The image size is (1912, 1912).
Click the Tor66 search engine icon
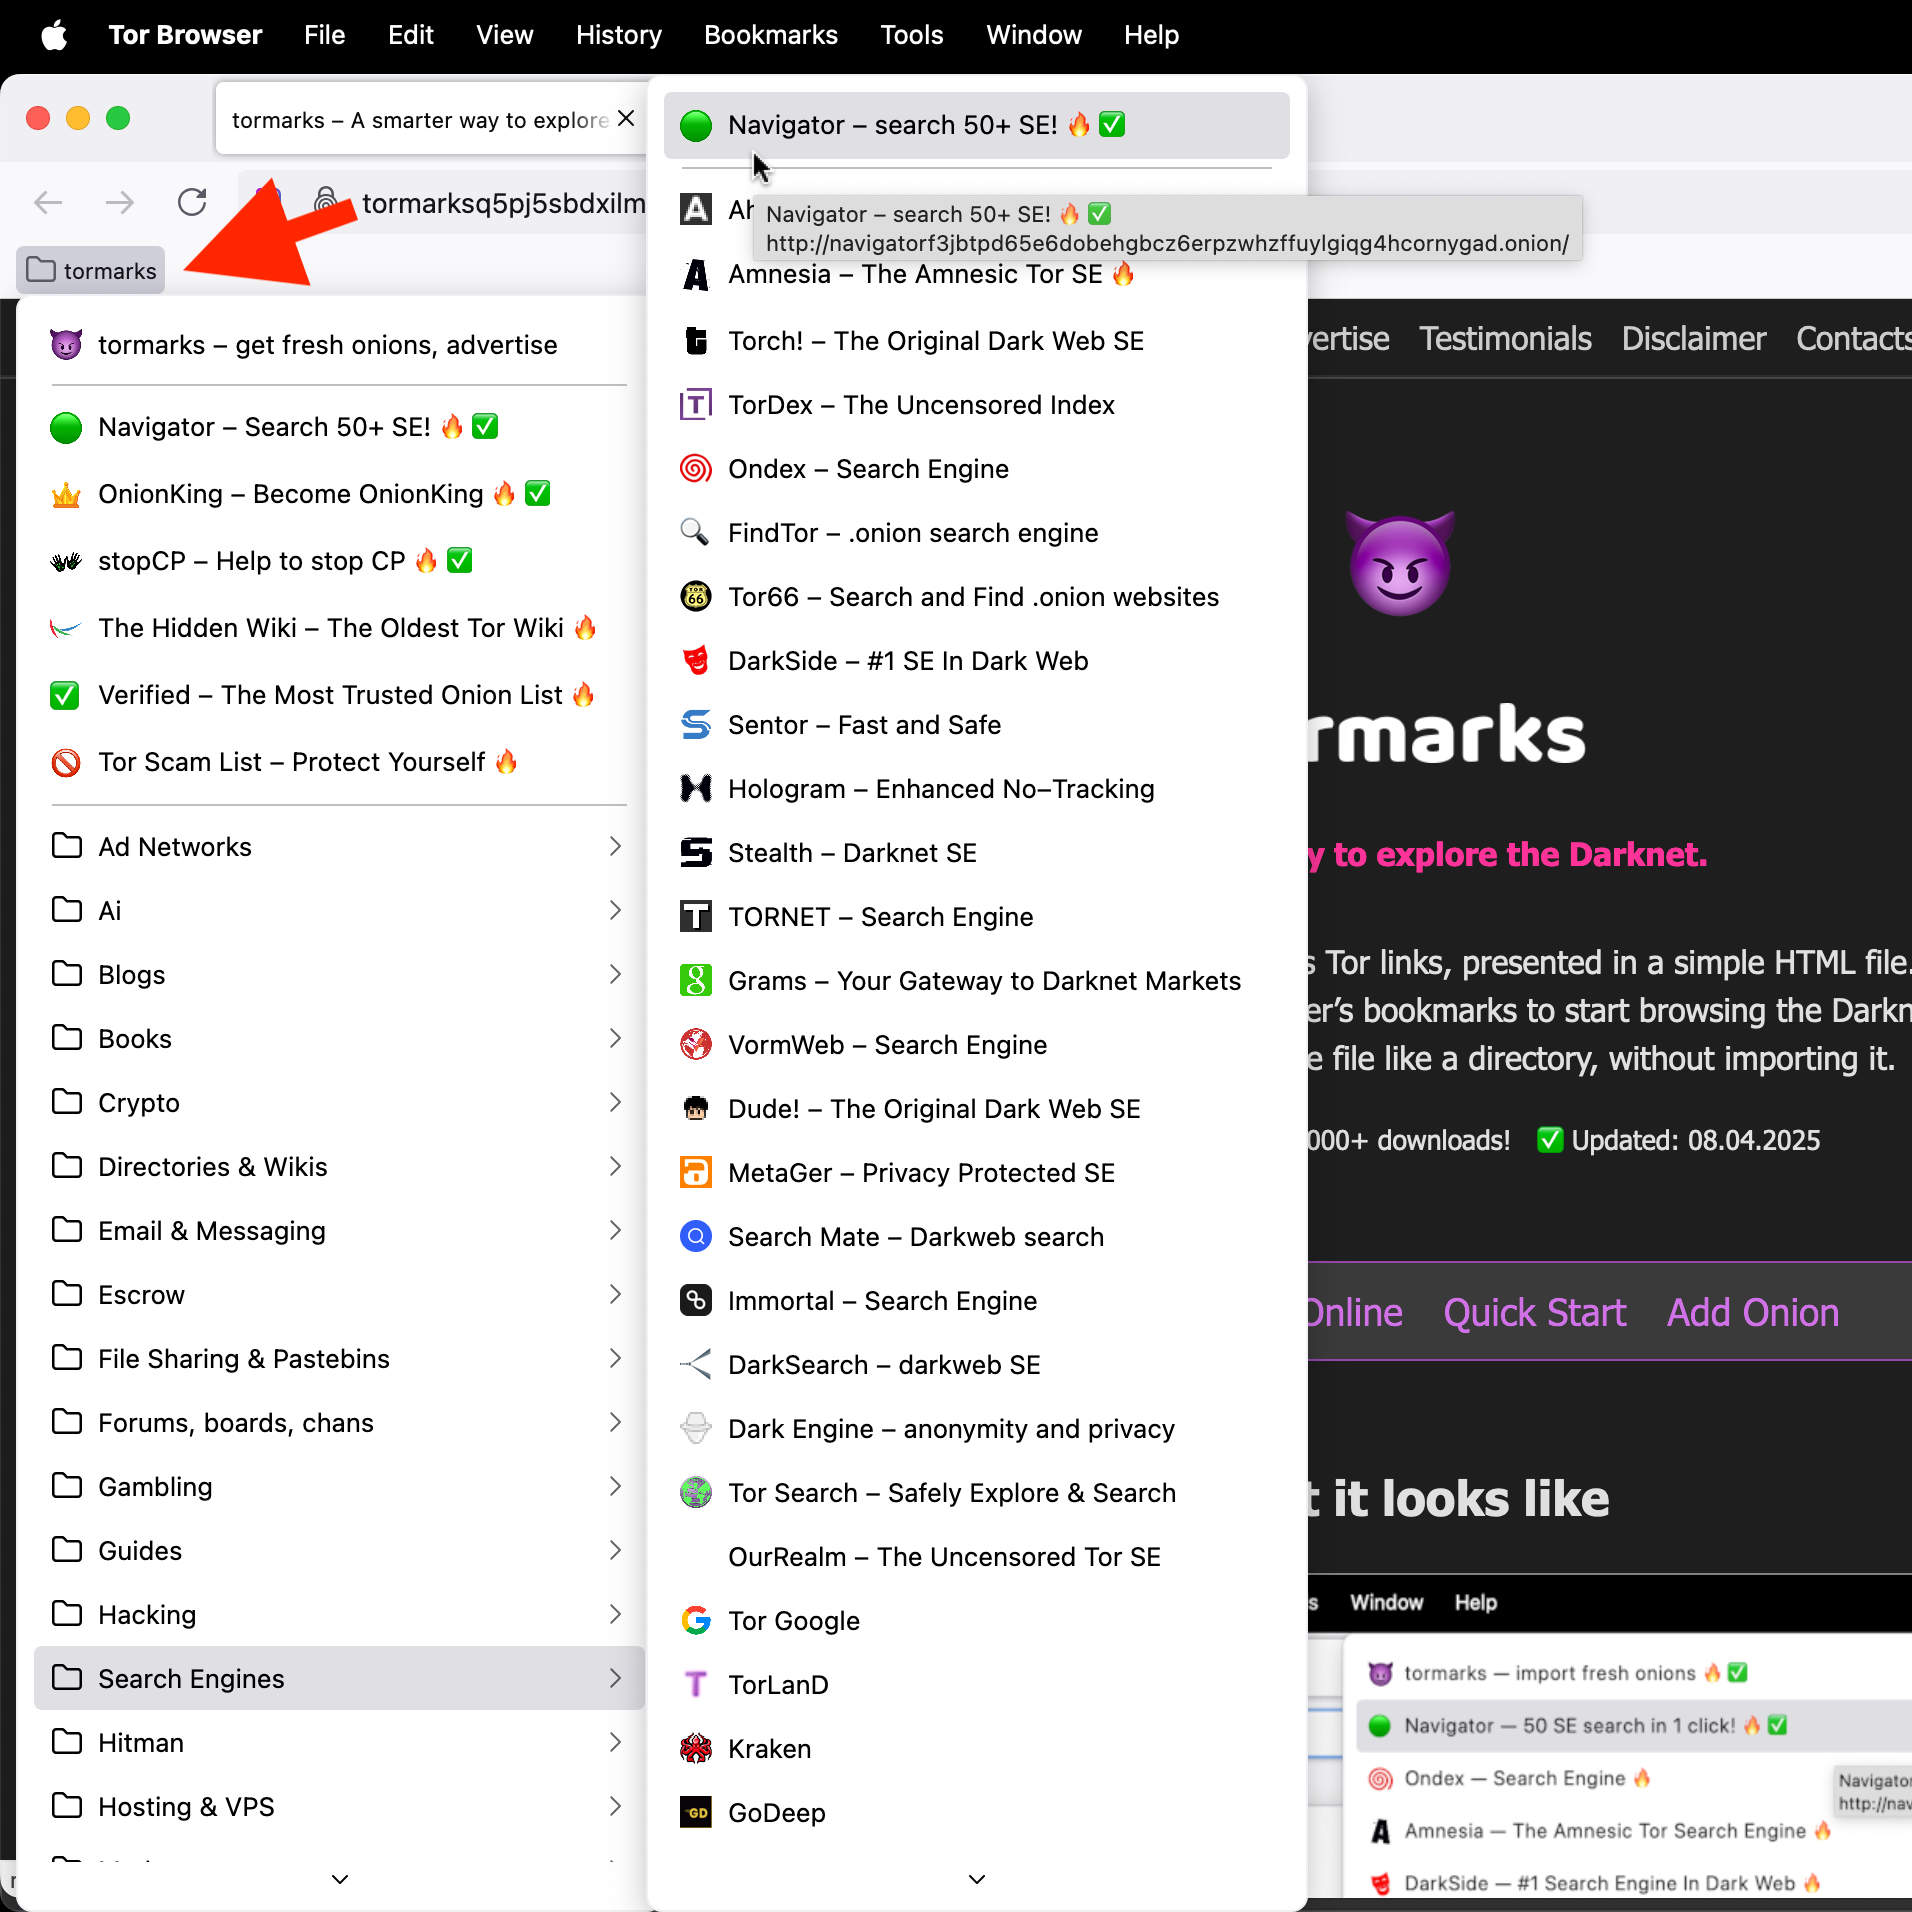click(x=696, y=596)
